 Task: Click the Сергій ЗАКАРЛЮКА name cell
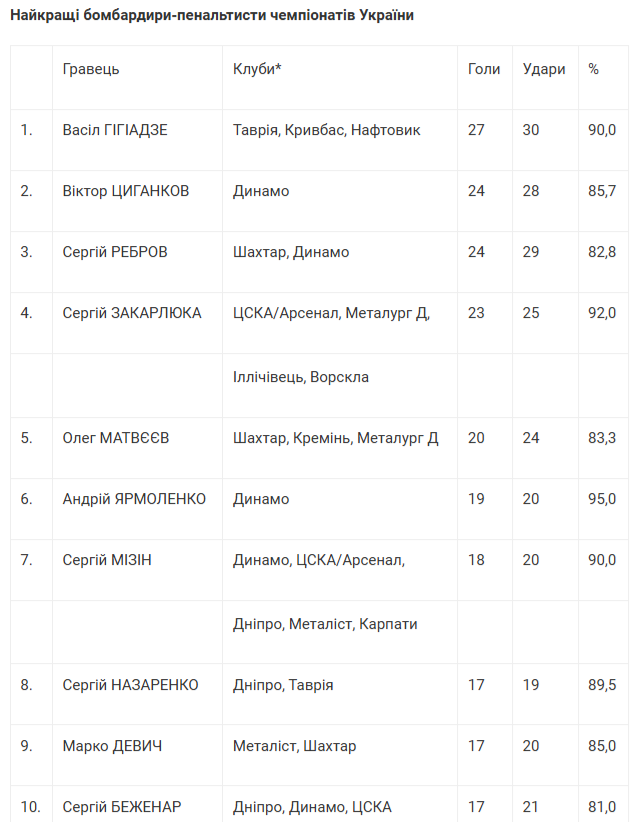pos(132,313)
